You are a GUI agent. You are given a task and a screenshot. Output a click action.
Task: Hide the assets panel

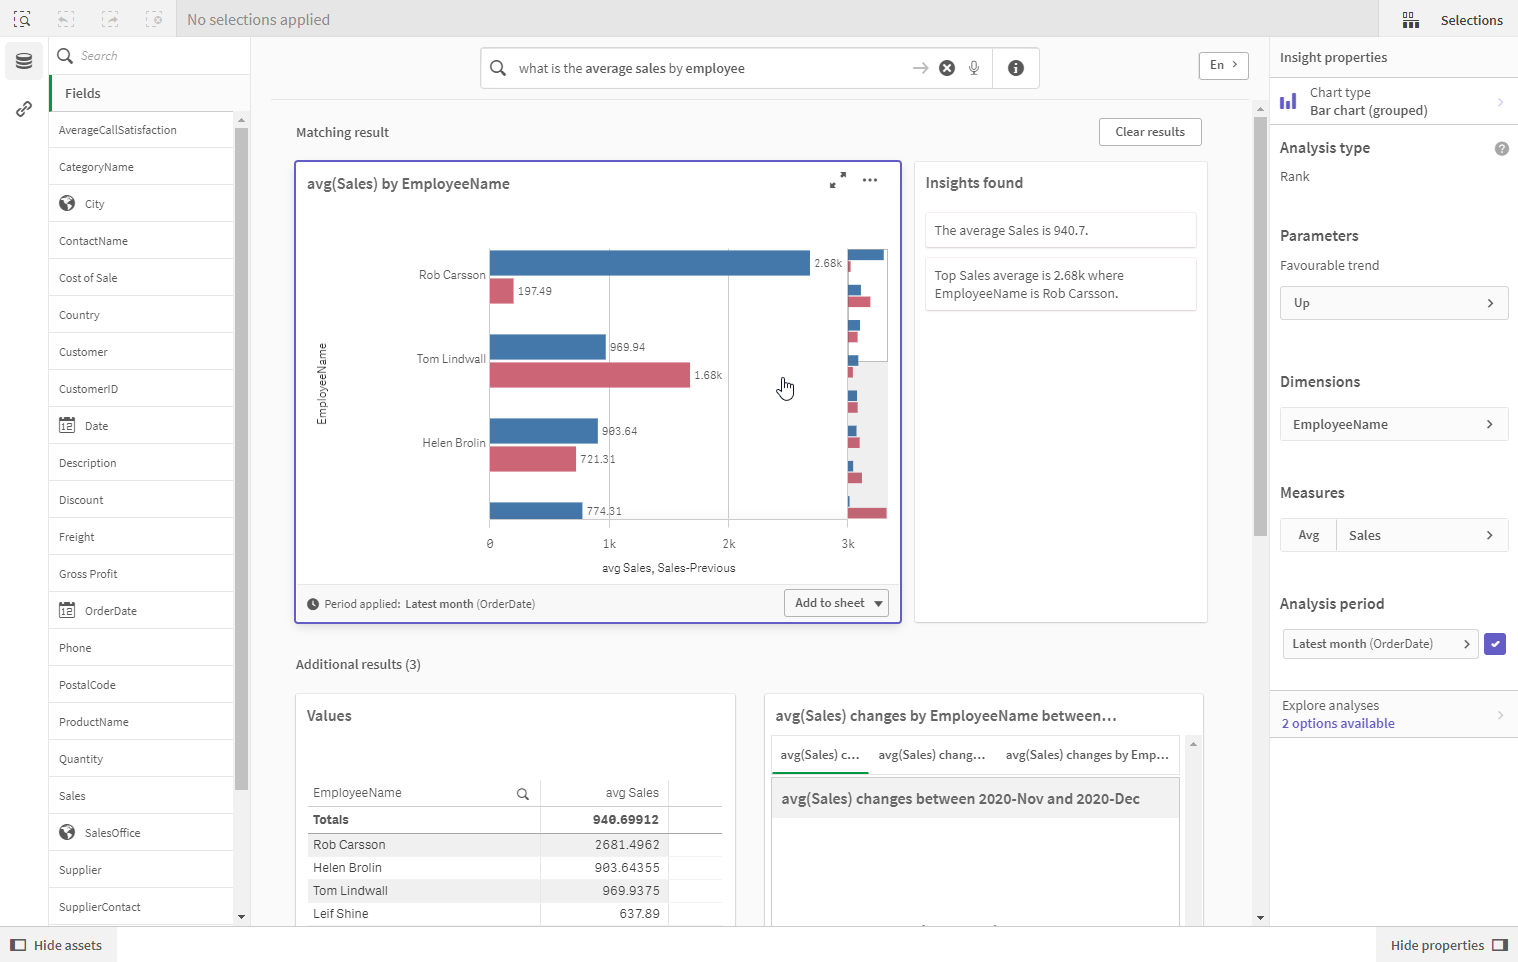57,945
